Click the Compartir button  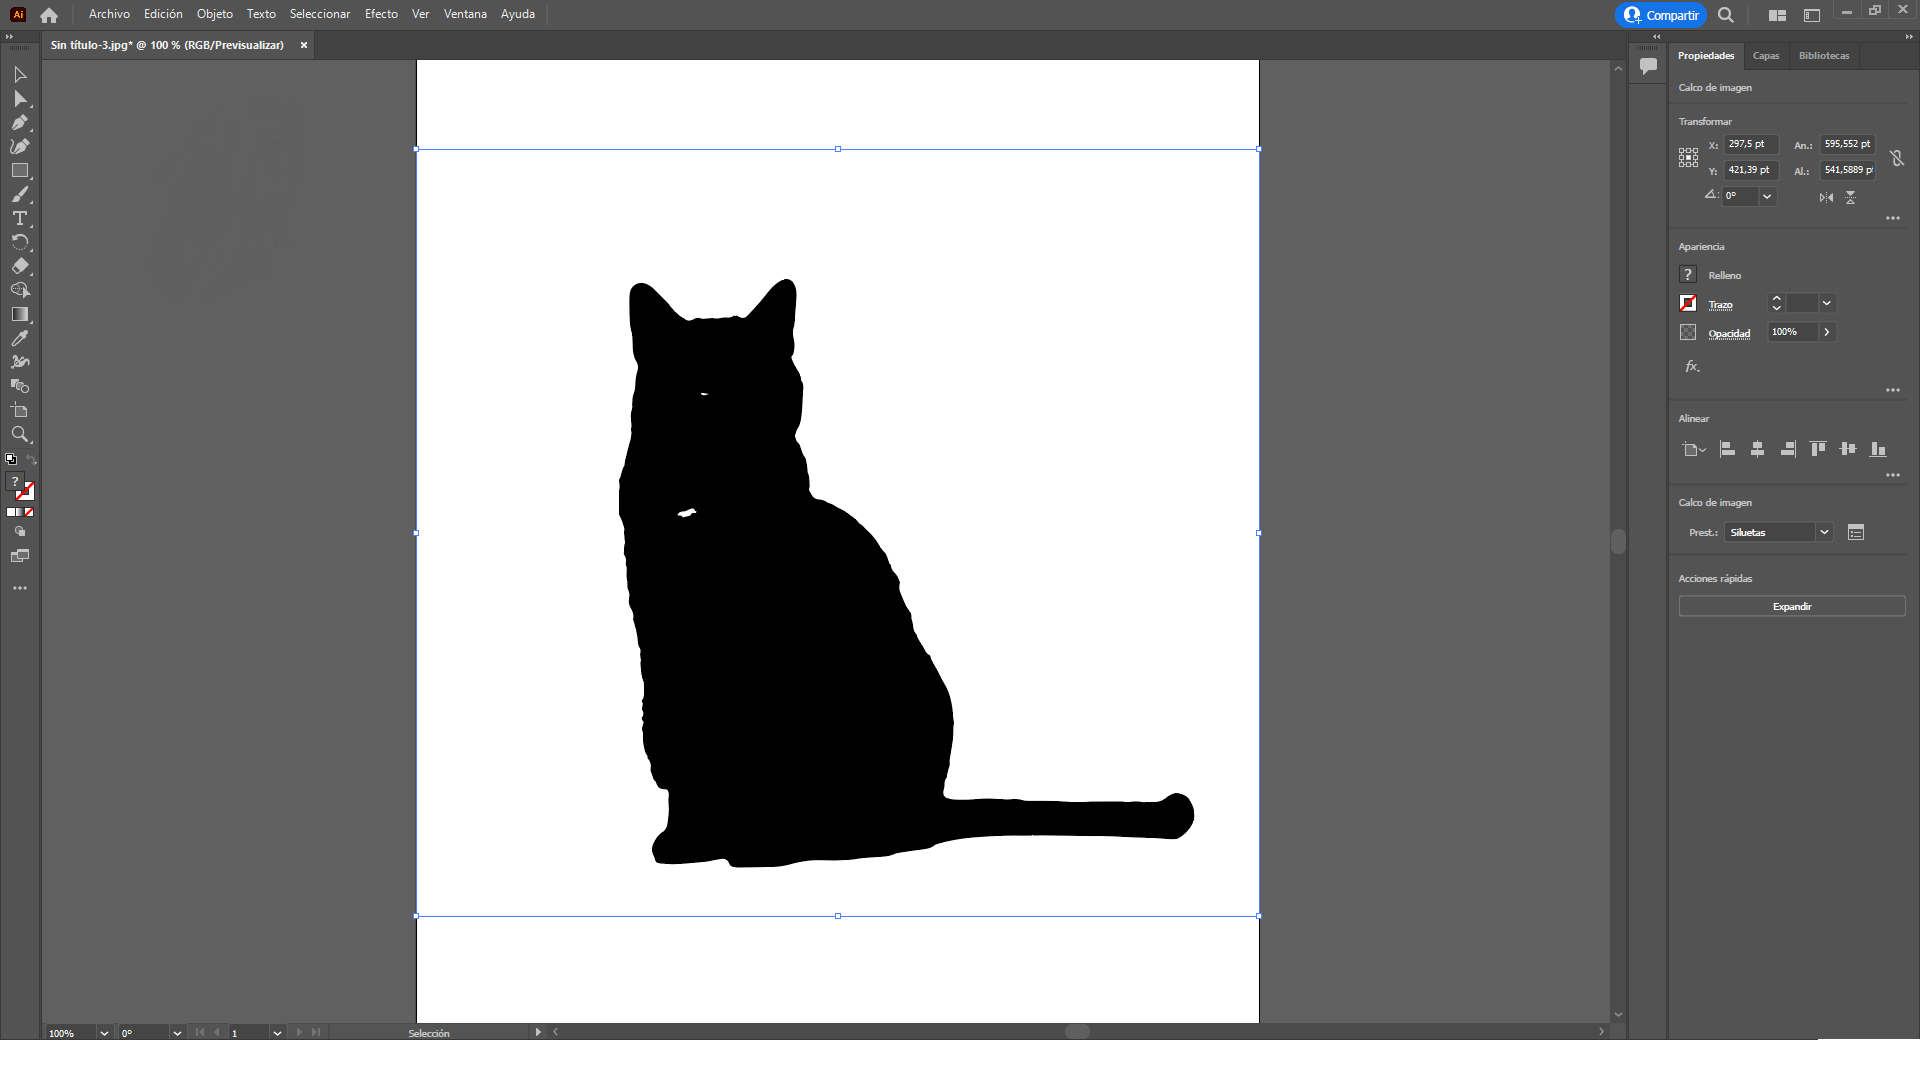1661,15
